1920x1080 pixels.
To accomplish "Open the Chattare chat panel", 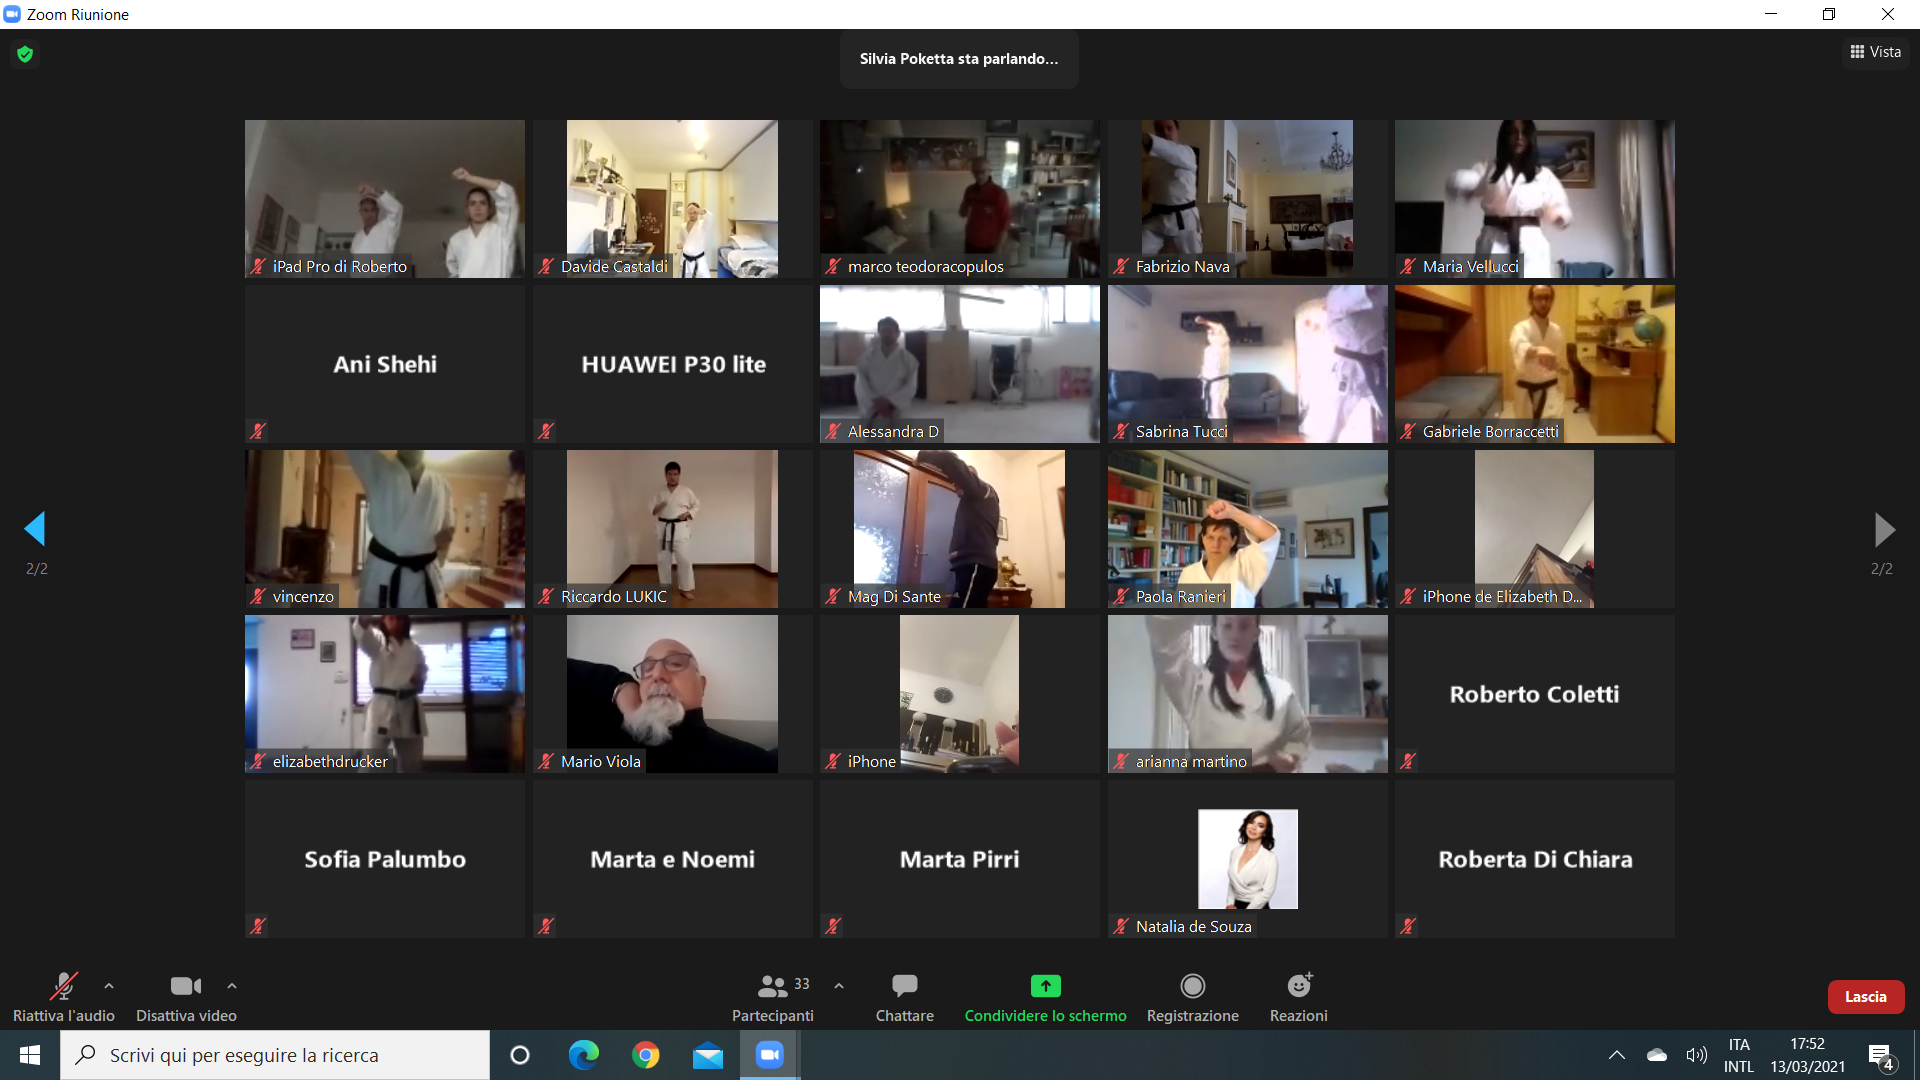I will pos(905,997).
